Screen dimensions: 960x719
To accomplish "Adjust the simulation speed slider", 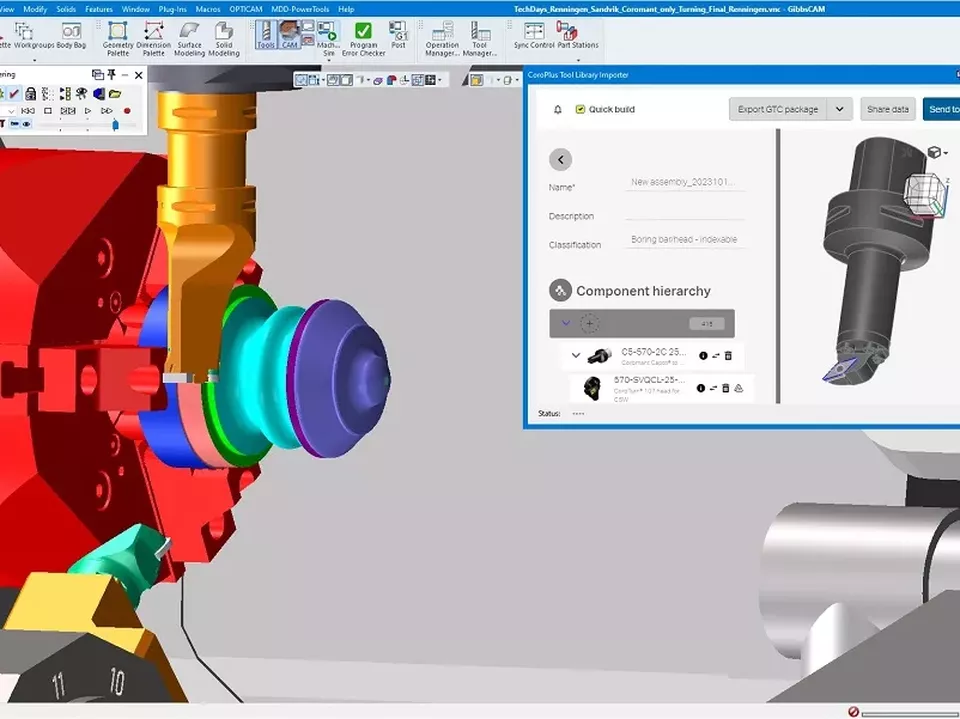I will point(115,125).
